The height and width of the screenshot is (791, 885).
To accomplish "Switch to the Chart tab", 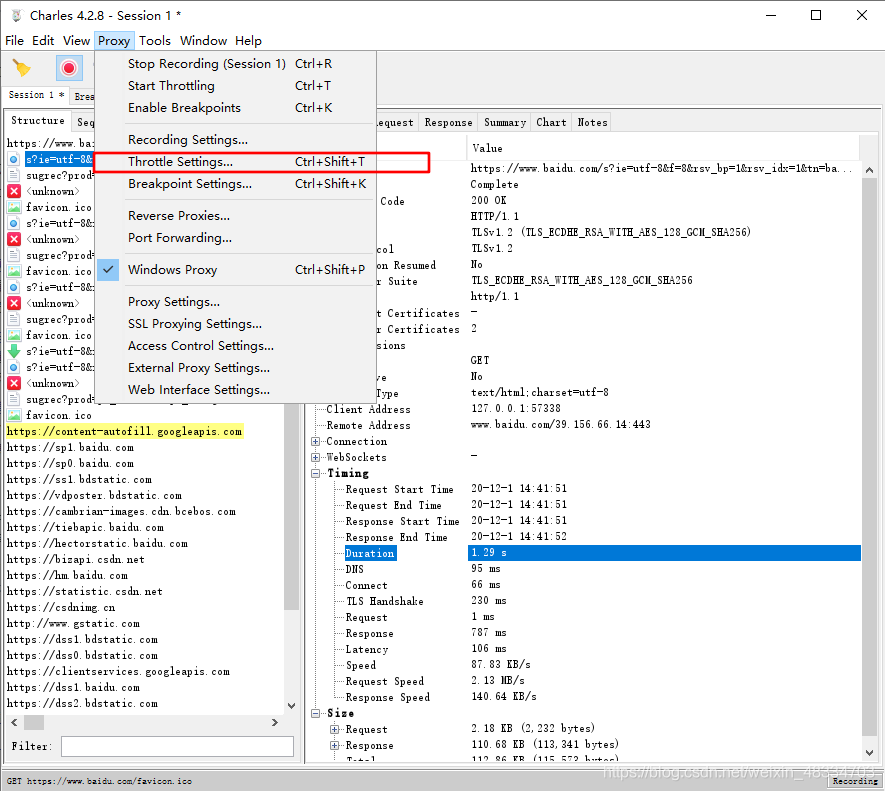I will pyautogui.click(x=551, y=123).
